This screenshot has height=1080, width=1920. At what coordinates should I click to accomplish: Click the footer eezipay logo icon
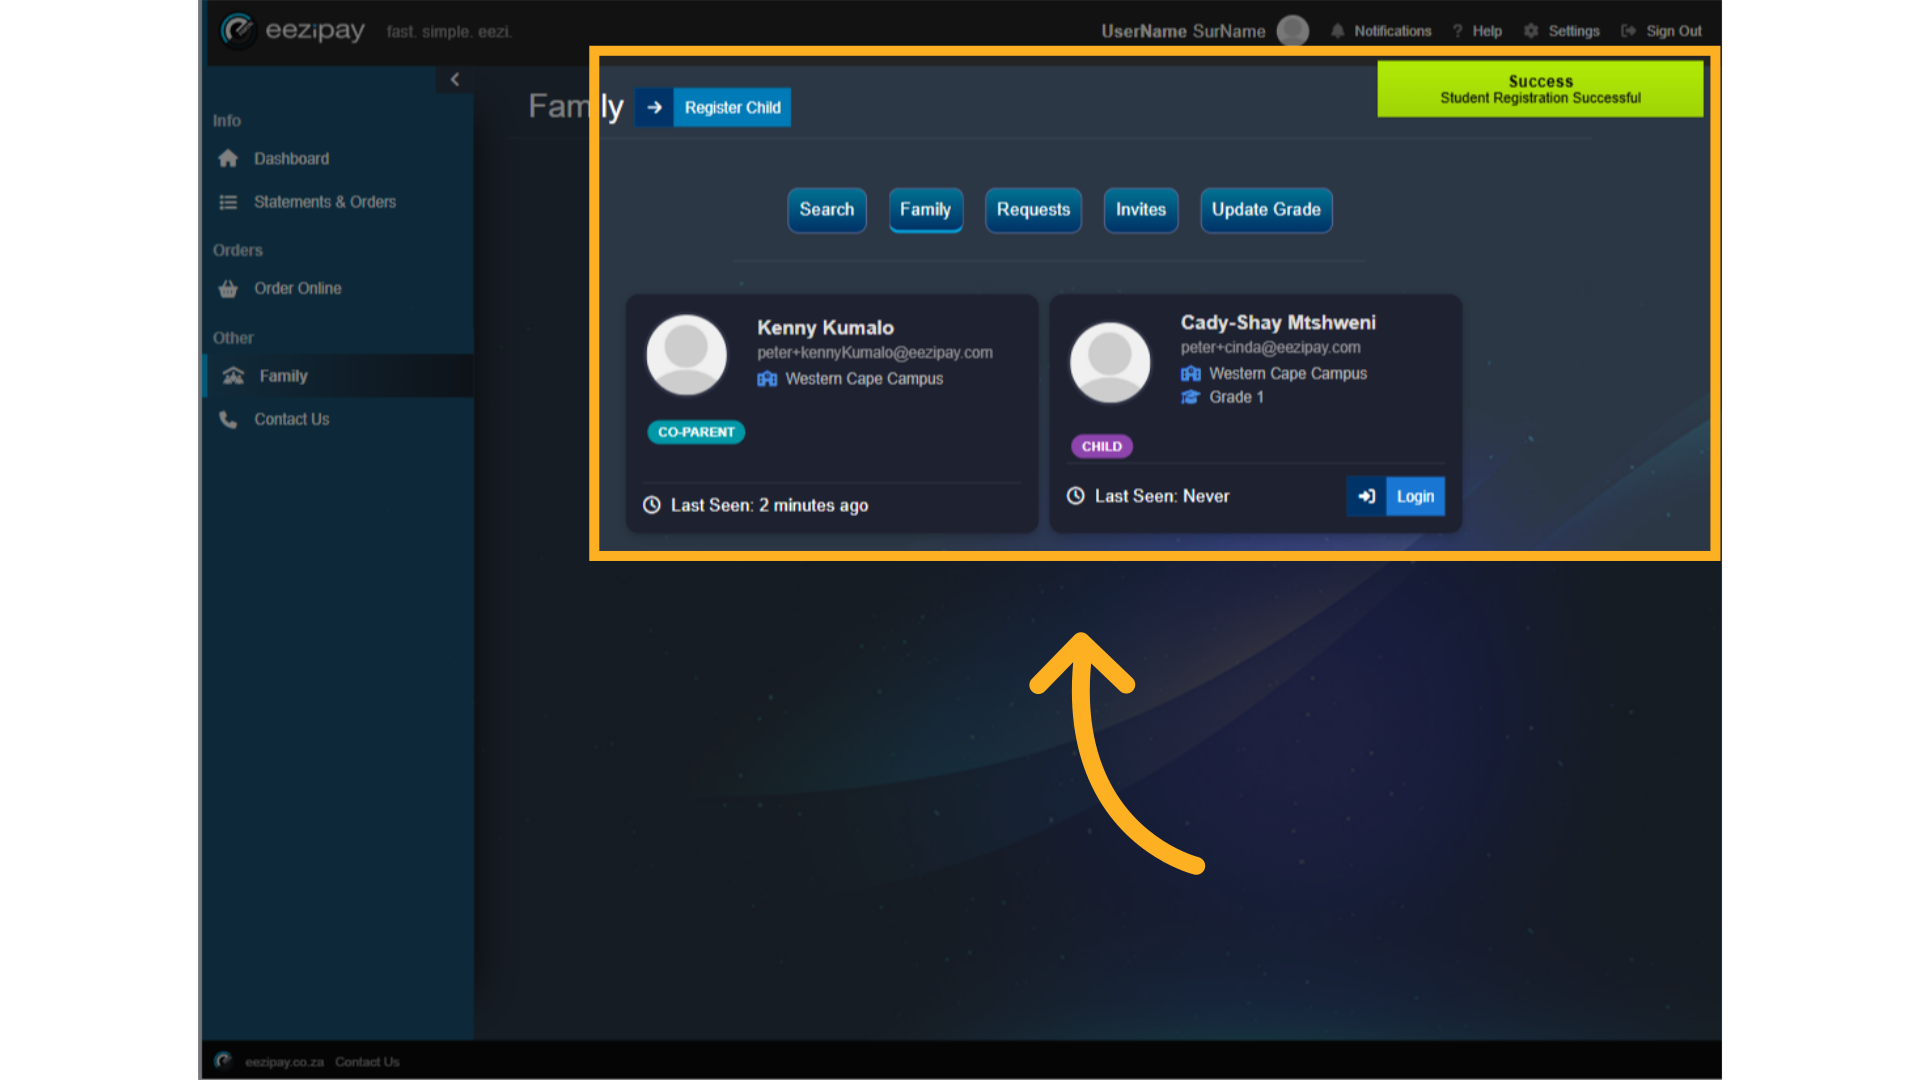click(223, 1061)
